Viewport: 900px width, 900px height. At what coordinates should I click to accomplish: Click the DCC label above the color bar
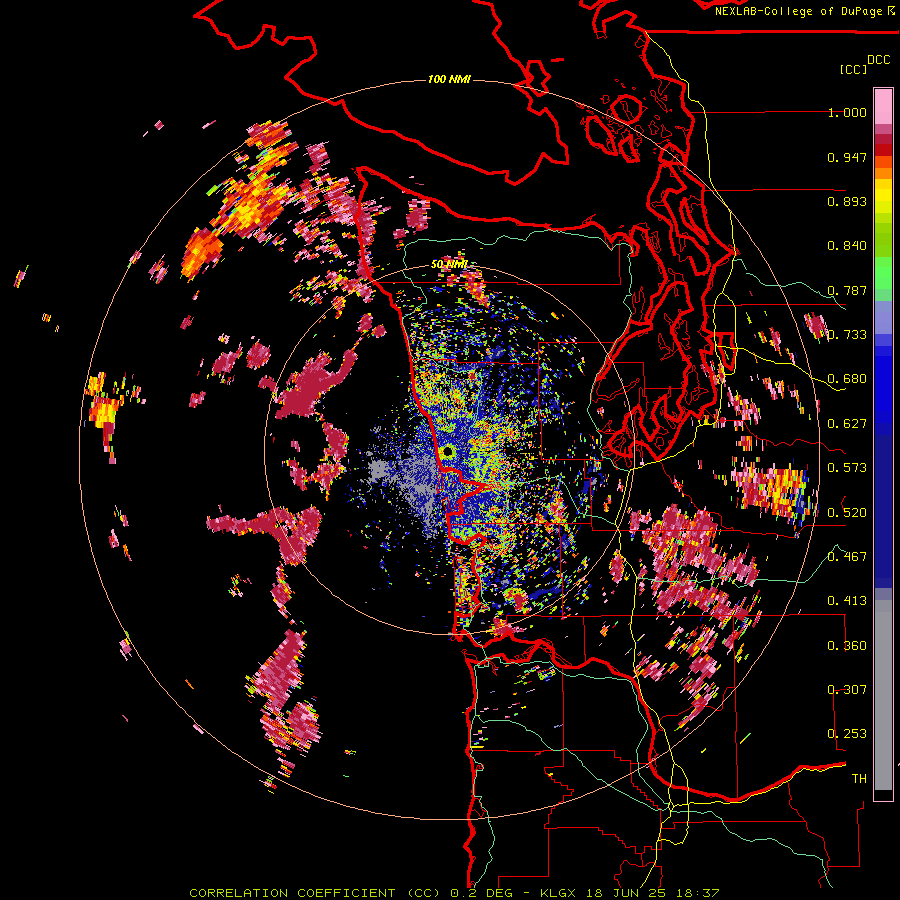pyautogui.click(x=878, y=59)
